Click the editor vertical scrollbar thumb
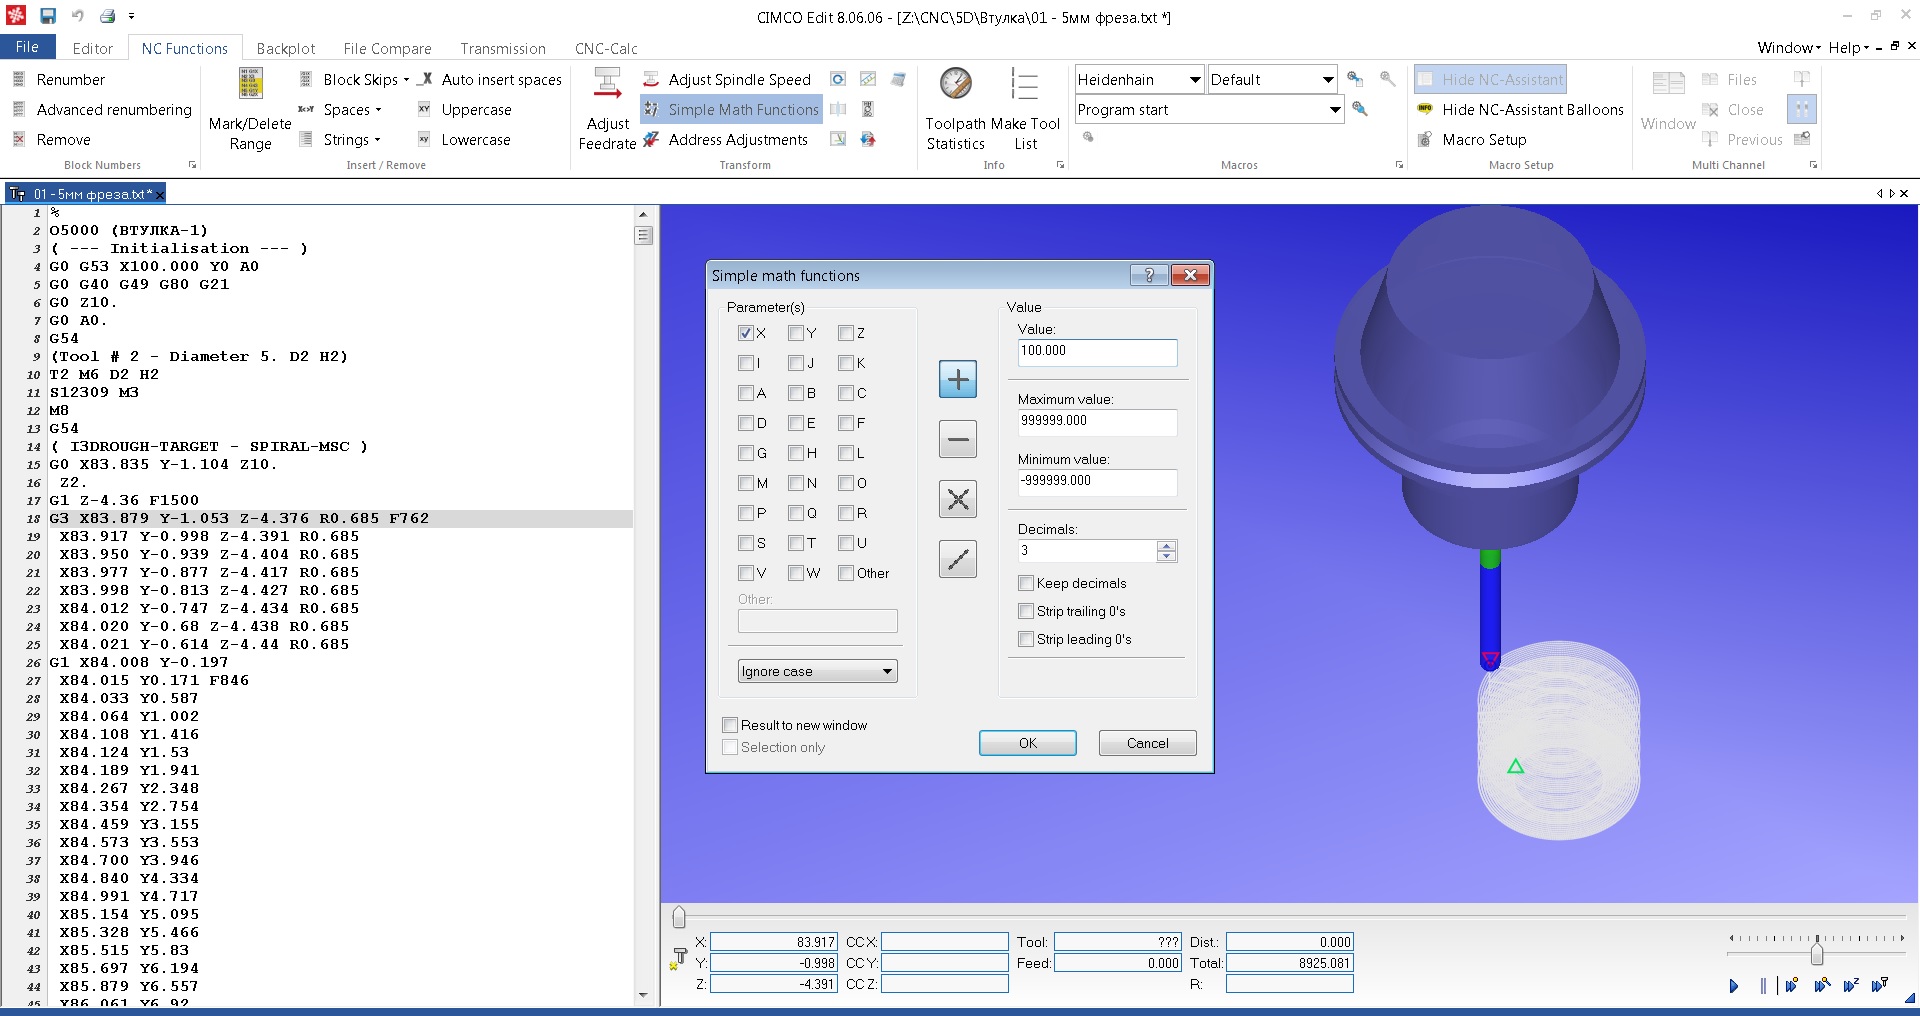1920x1016 pixels. click(x=643, y=236)
